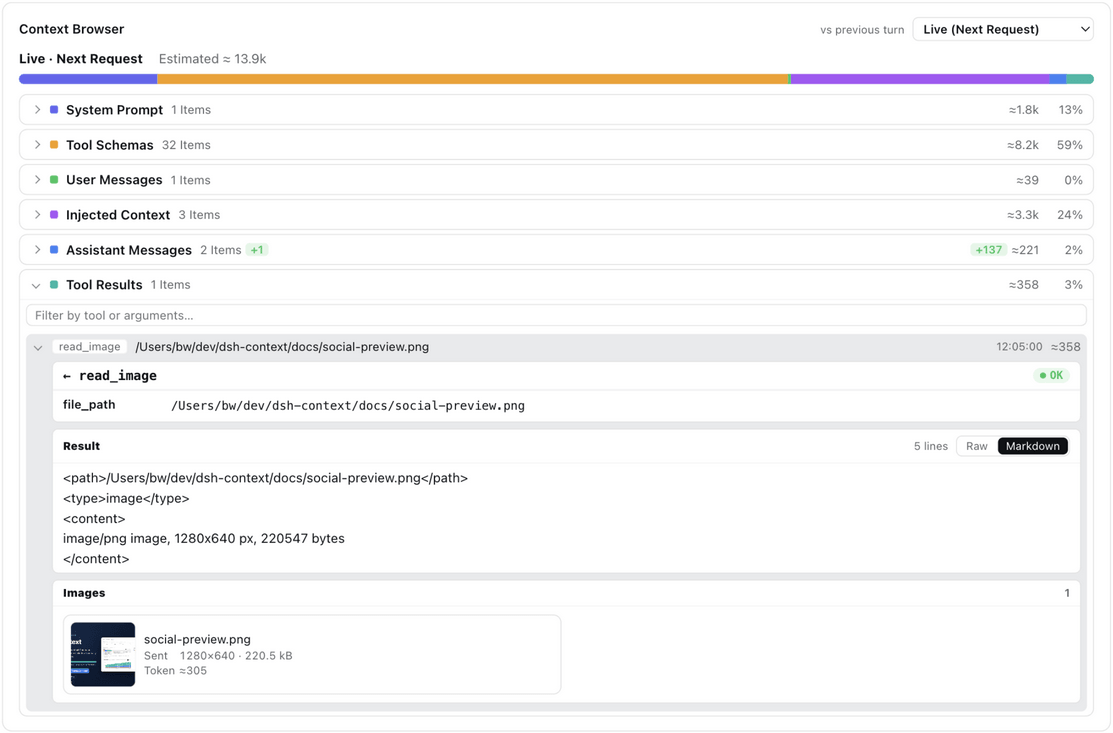The width and height of the screenshot is (1113, 733).
Task: Click the +137 token change badge
Action: pos(988,250)
